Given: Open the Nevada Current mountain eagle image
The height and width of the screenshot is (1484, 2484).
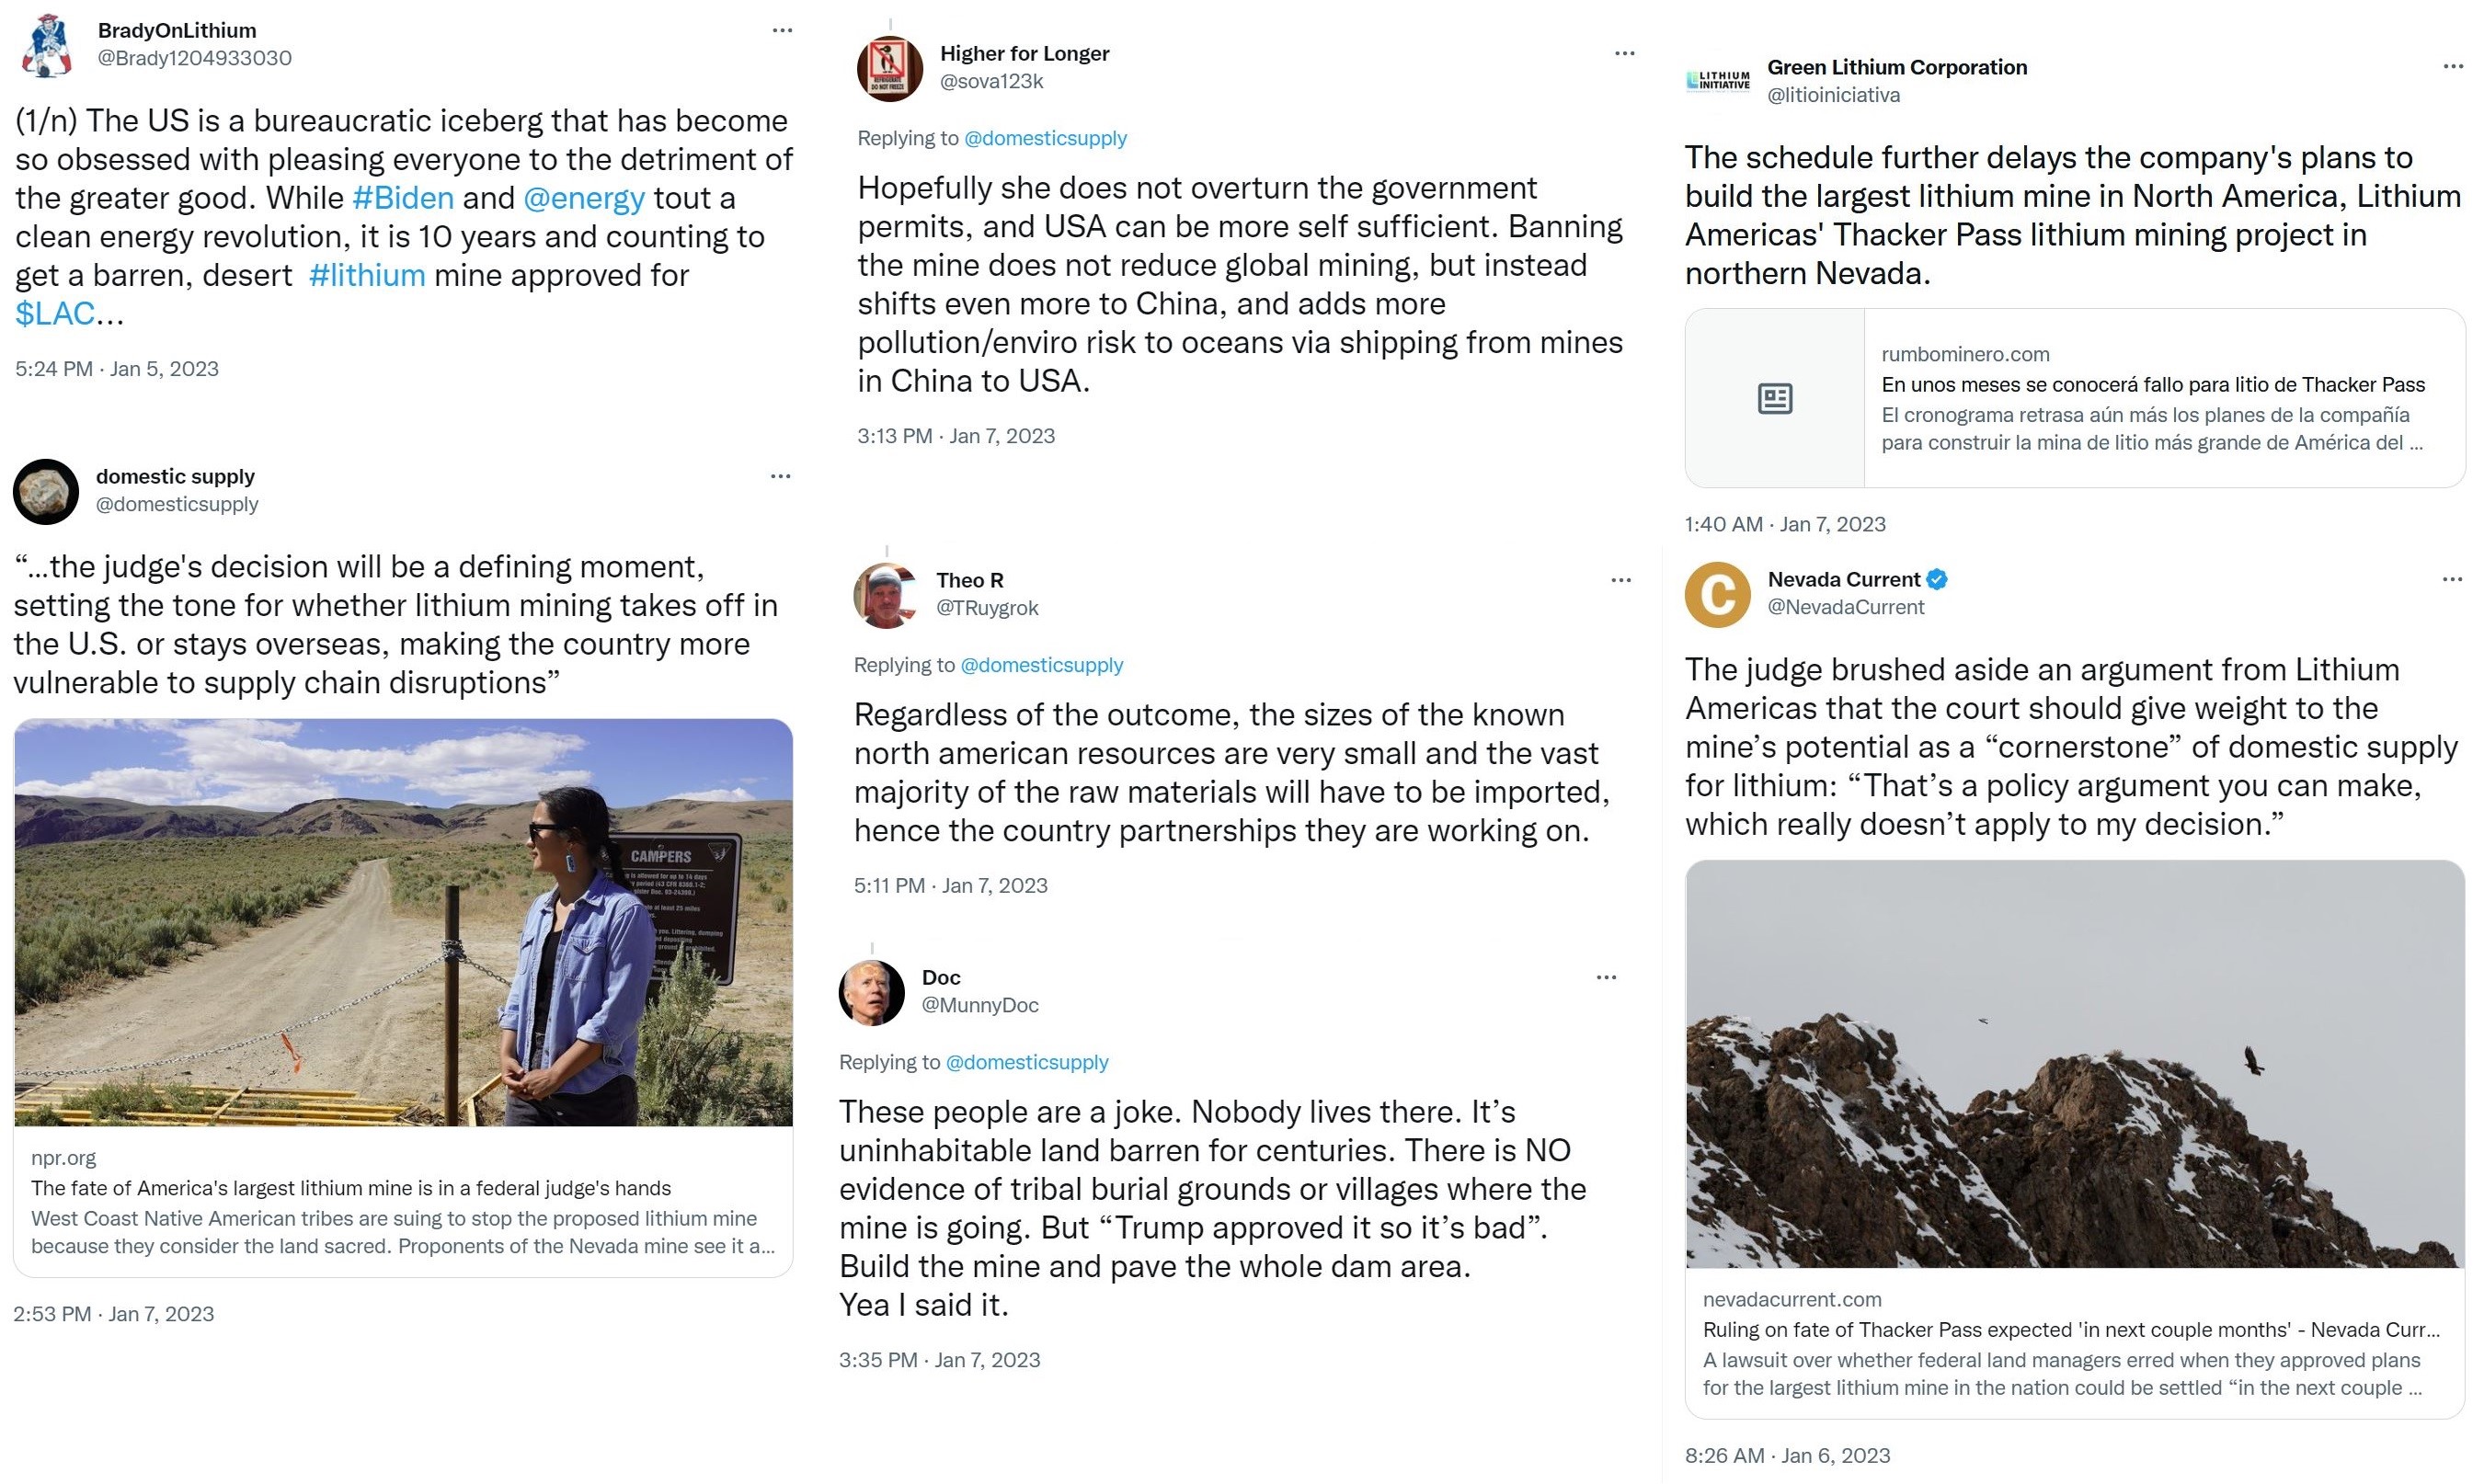Looking at the screenshot, I should coord(2074,1064).
